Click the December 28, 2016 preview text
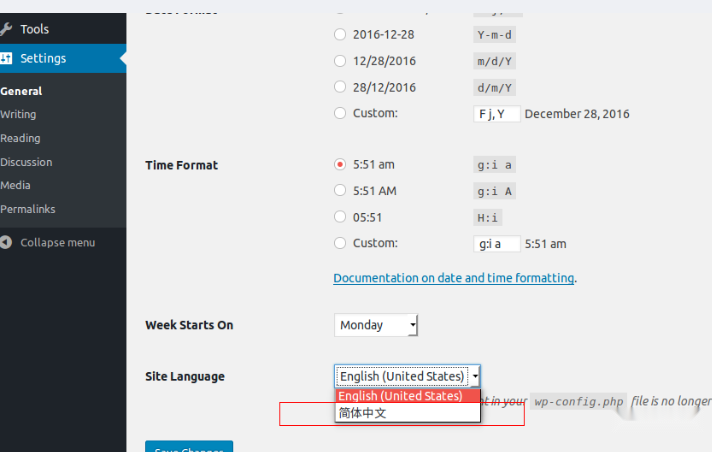The image size is (712, 452). click(x=577, y=114)
